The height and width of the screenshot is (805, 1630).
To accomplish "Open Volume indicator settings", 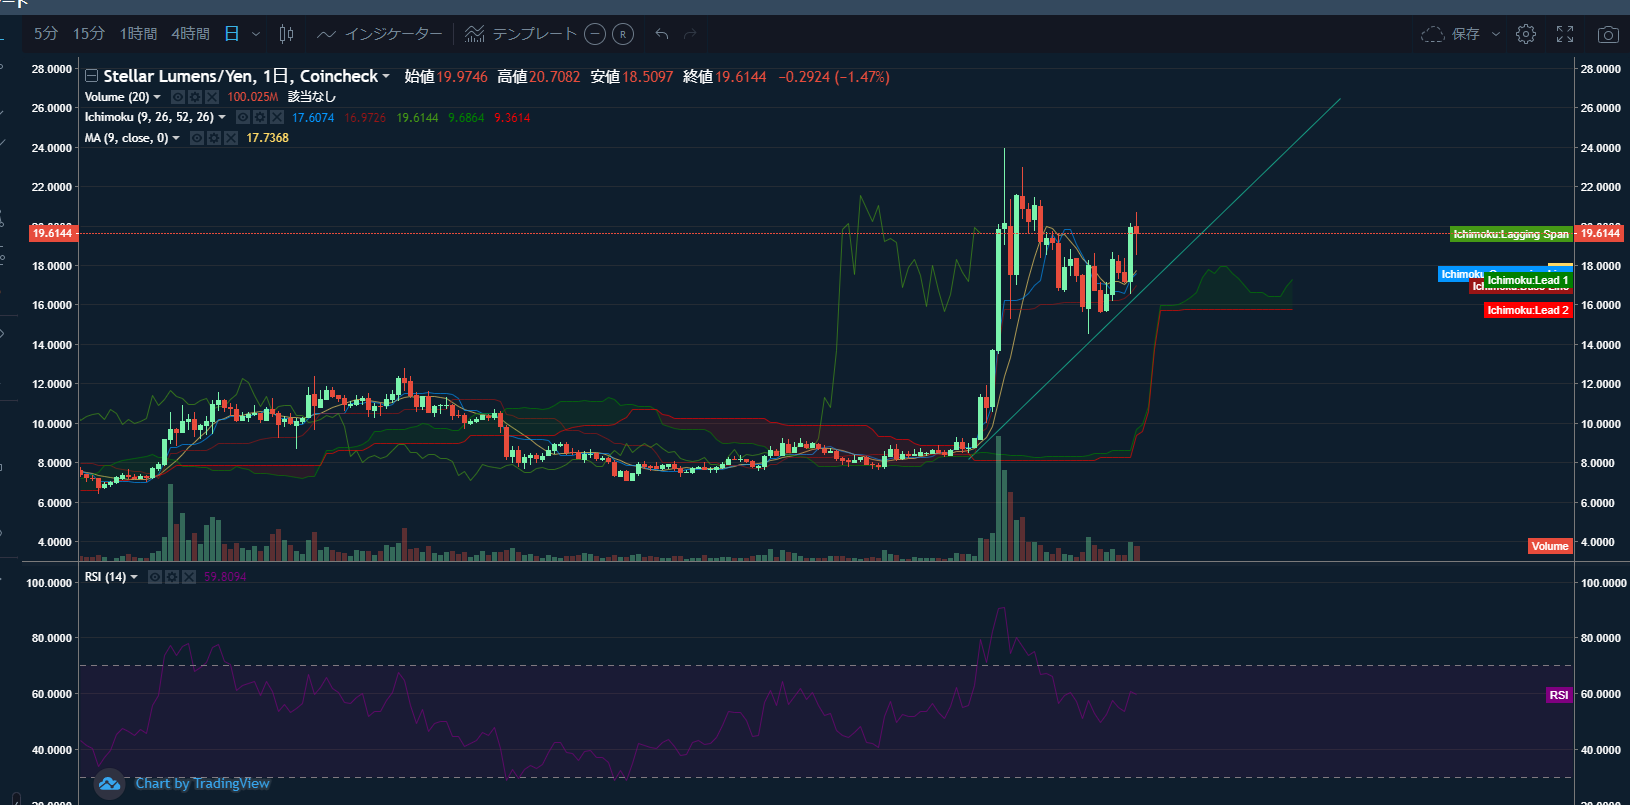I will [195, 97].
